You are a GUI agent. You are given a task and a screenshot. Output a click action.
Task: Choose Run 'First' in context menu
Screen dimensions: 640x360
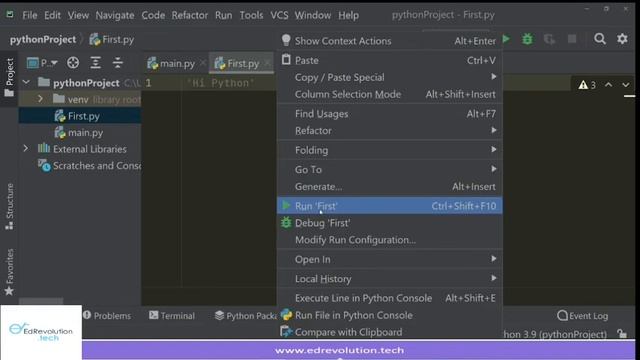tap(389, 206)
